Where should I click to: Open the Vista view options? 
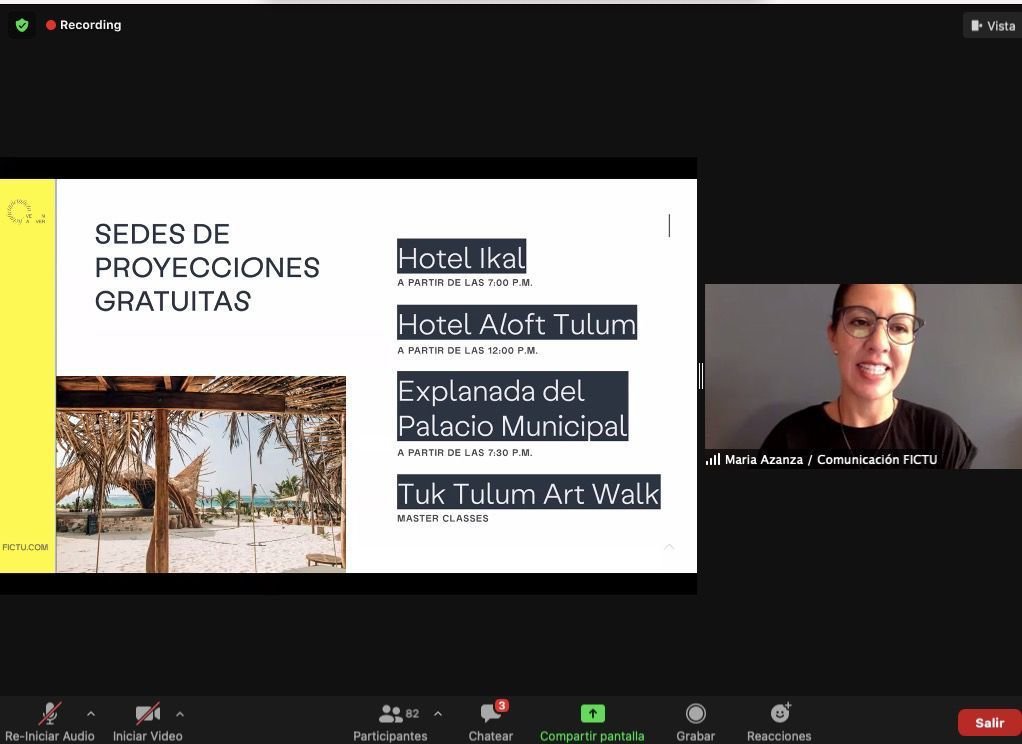[992, 26]
